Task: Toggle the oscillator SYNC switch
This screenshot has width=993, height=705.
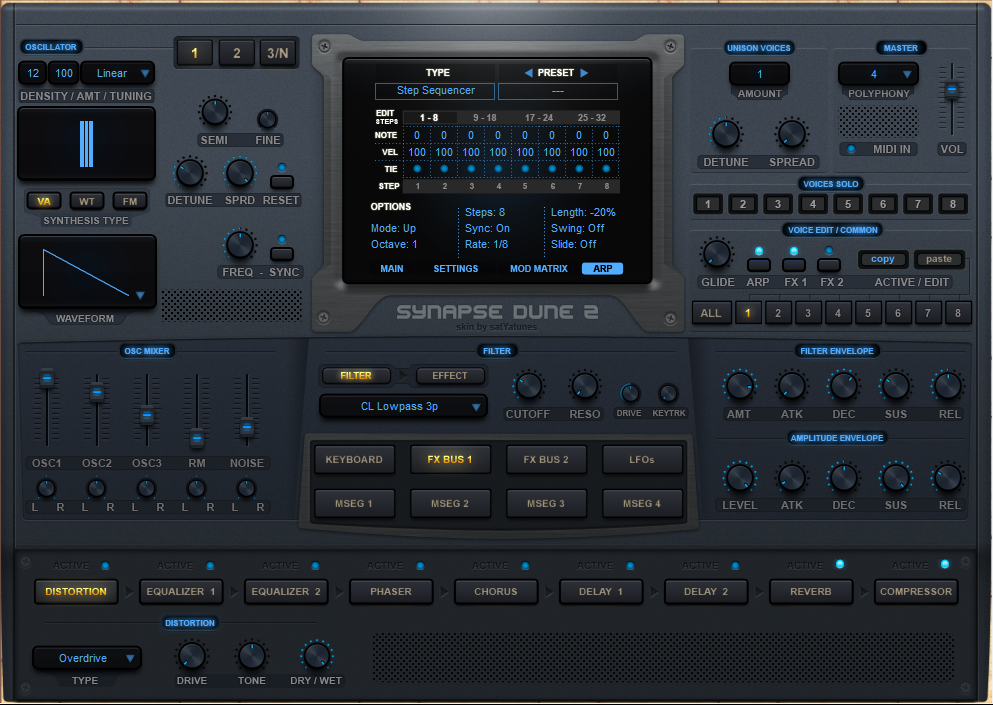Action: [282, 254]
